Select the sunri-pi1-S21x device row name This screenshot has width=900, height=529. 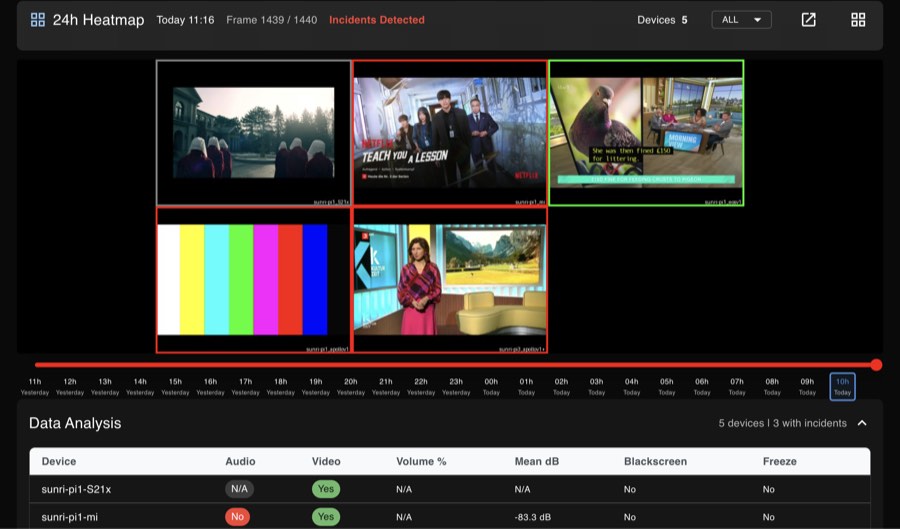pyautogui.click(x=76, y=489)
